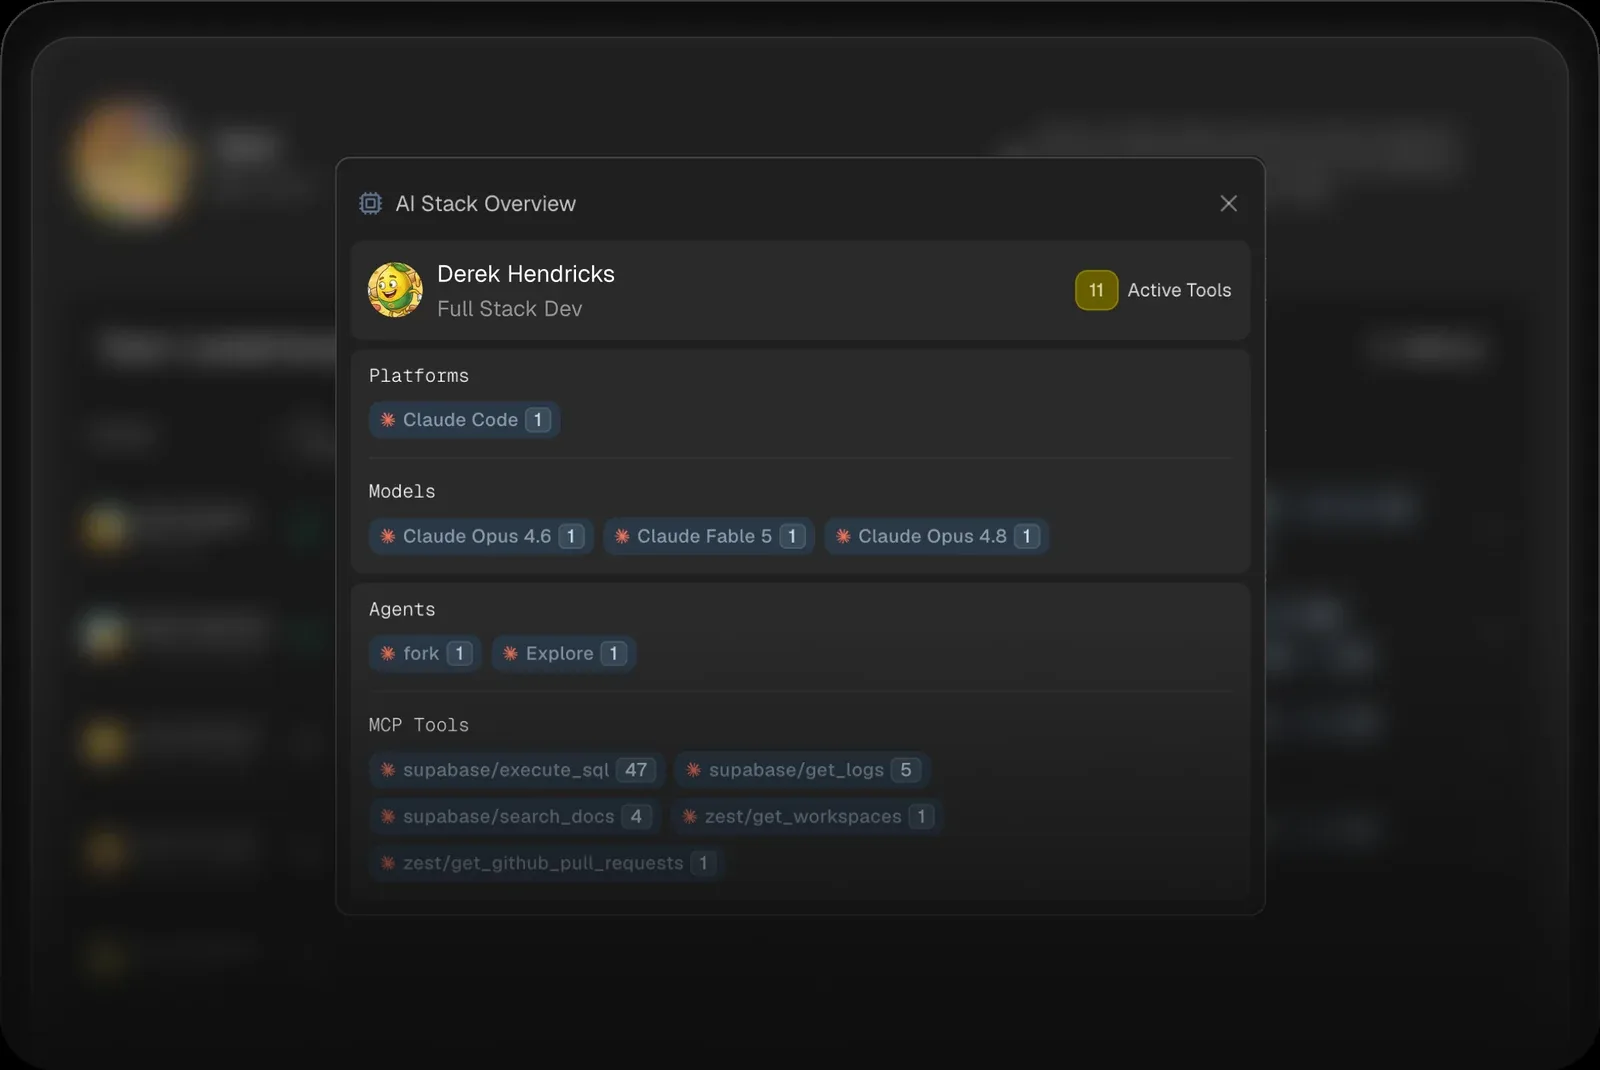
Task: Select the Claude Fable 5 model chip
Action: (709, 536)
